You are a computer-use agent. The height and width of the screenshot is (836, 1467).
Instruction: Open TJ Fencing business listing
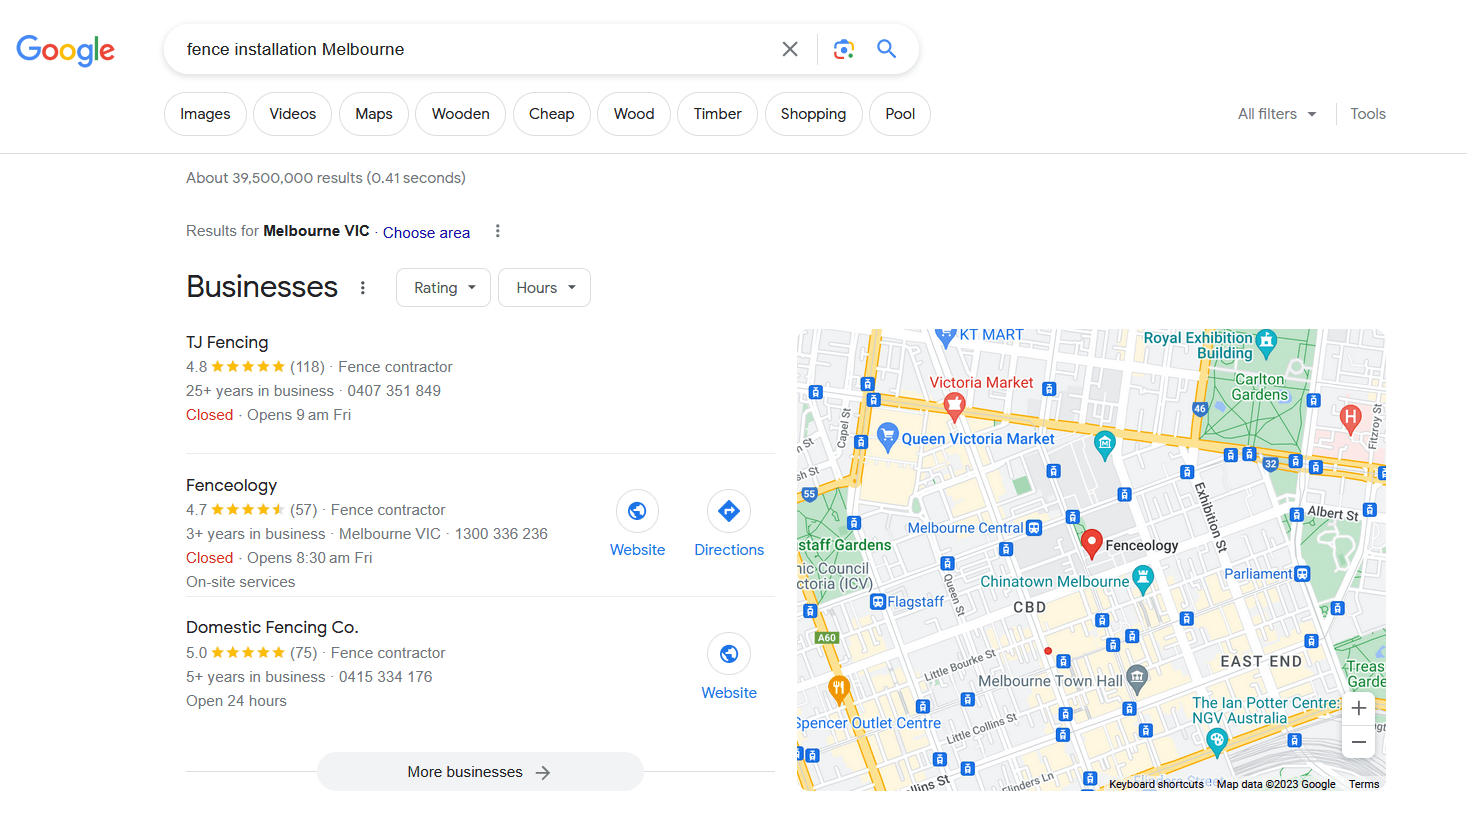pos(227,342)
